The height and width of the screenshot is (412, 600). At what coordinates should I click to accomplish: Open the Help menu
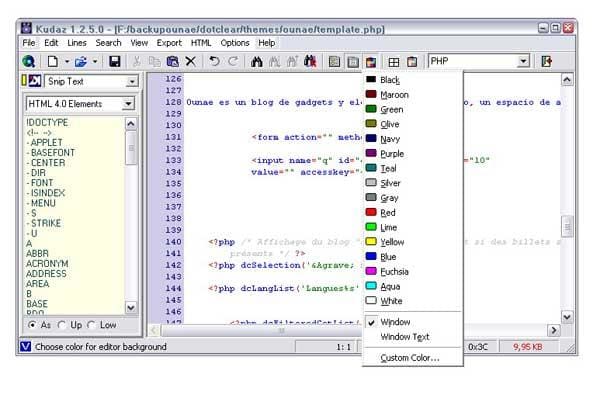pyautogui.click(x=266, y=43)
